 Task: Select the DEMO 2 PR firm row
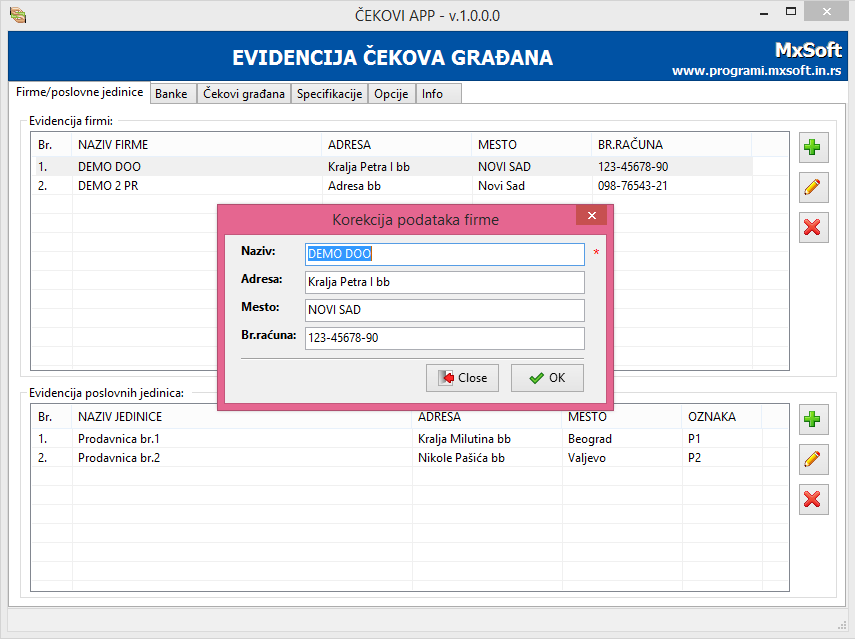pos(393,186)
